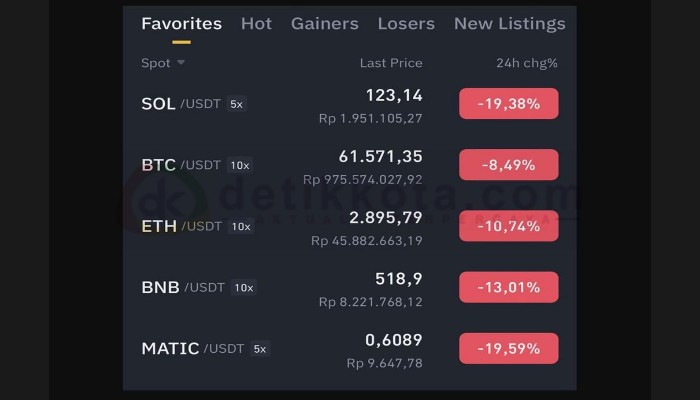The image size is (700, 400).
Task: Open the SOL/USDT trading pair
Action: click(x=350, y=104)
